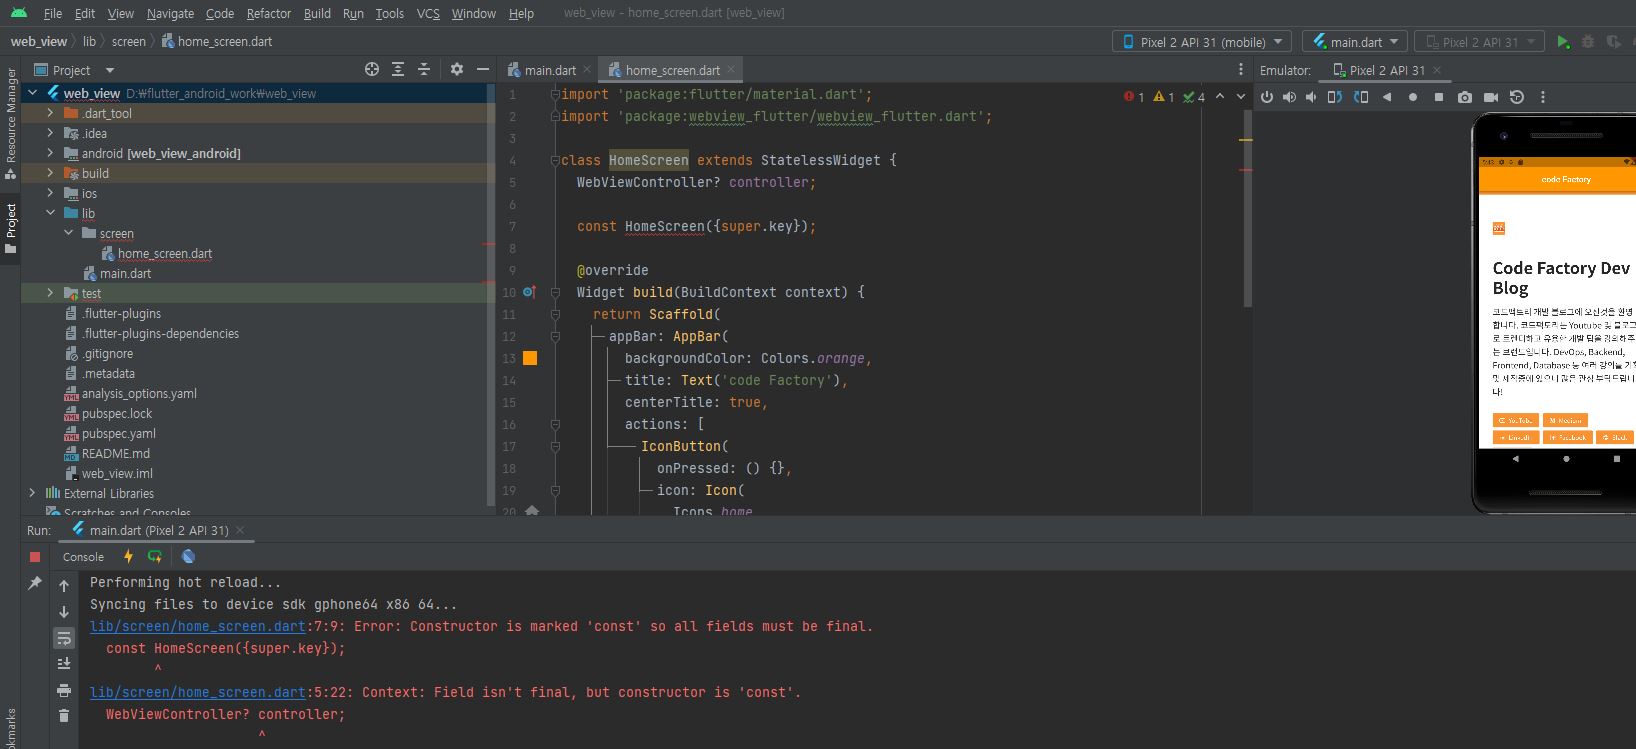
Task: Jump to next highlighted error arrow
Action: [x=1241, y=96]
